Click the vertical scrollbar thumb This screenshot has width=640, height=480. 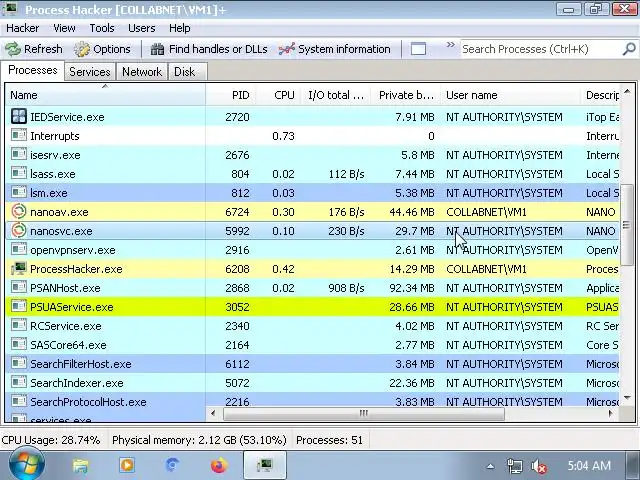[627, 224]
